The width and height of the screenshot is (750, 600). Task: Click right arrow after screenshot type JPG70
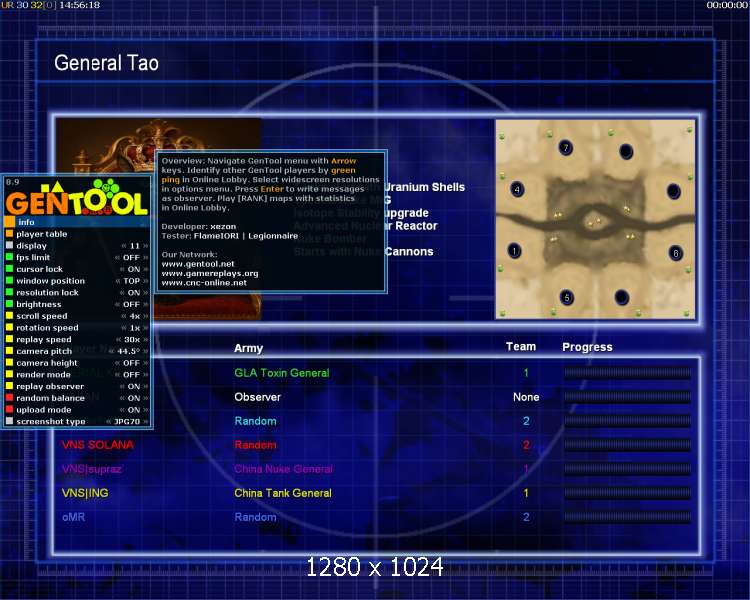coord(145,422)
